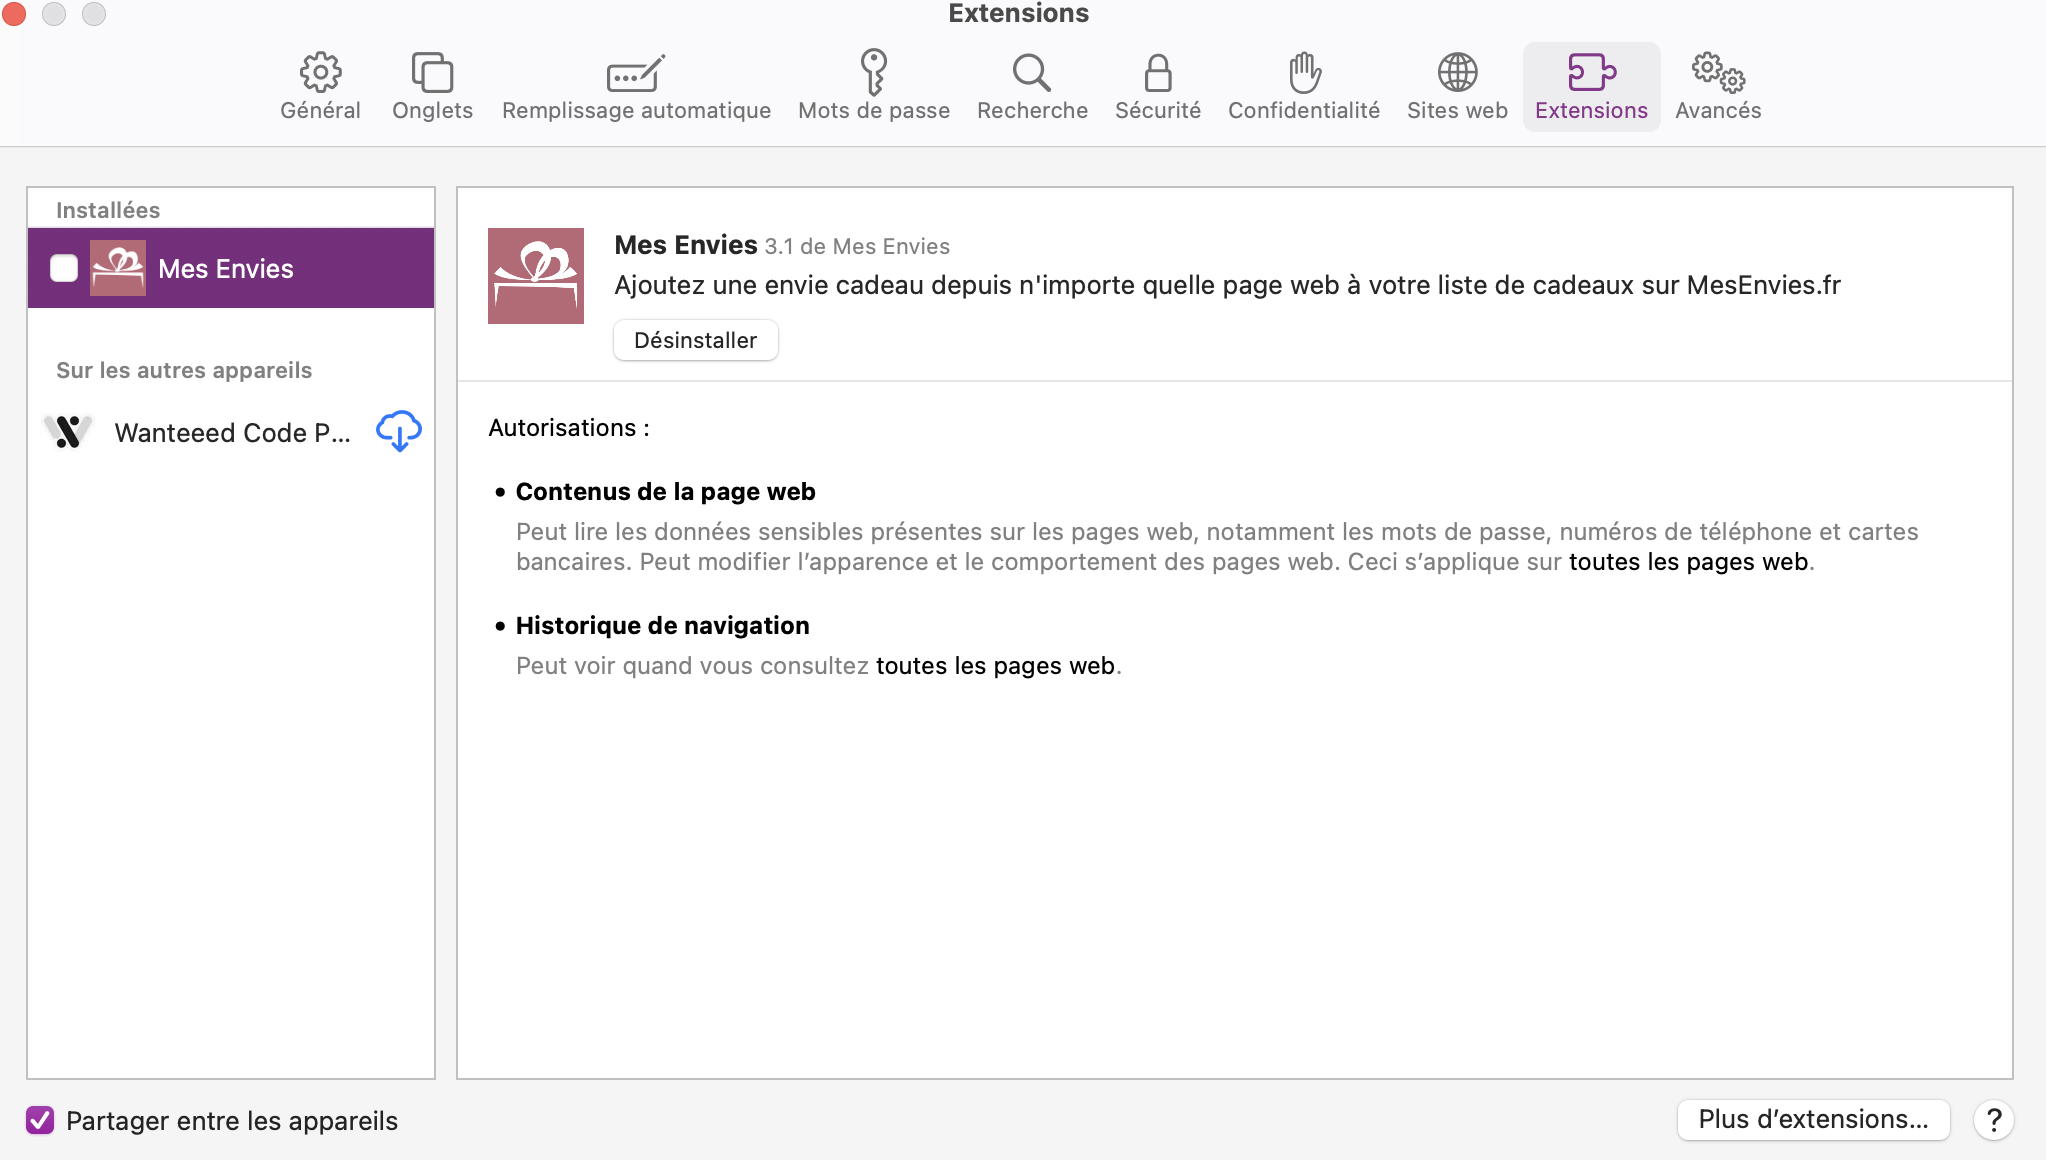Open help with the question mark button
2046x1160 pixels.
[x=1993, y=1119]
